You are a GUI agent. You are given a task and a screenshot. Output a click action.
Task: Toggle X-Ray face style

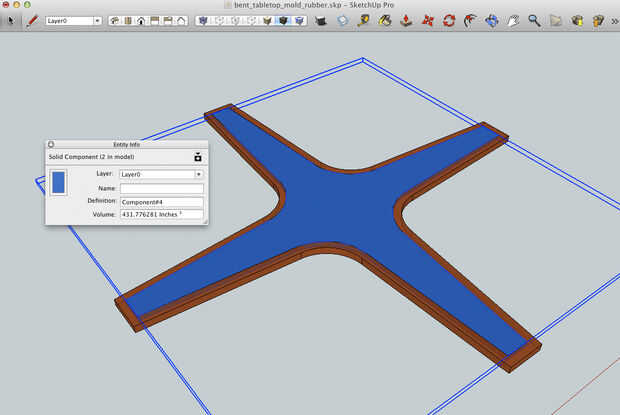[x=204, y=20]
